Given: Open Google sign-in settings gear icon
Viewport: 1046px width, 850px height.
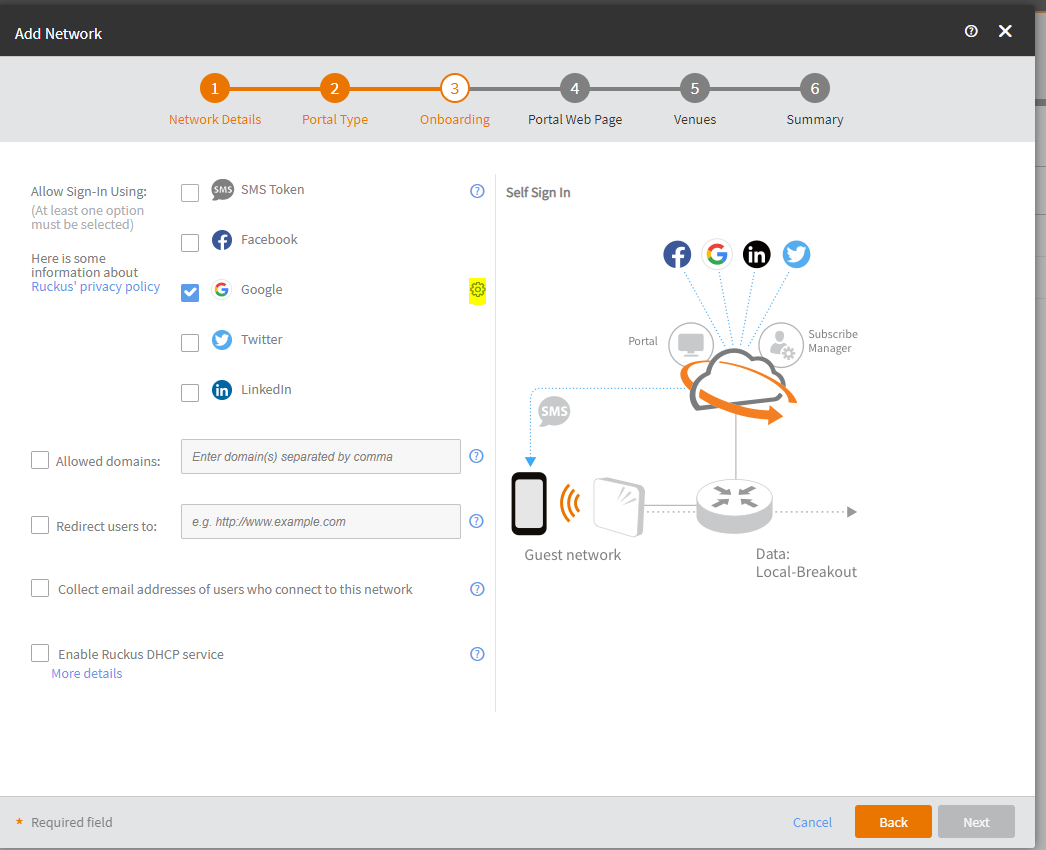Looking at the screenshot, I should [x=478, y=290].
